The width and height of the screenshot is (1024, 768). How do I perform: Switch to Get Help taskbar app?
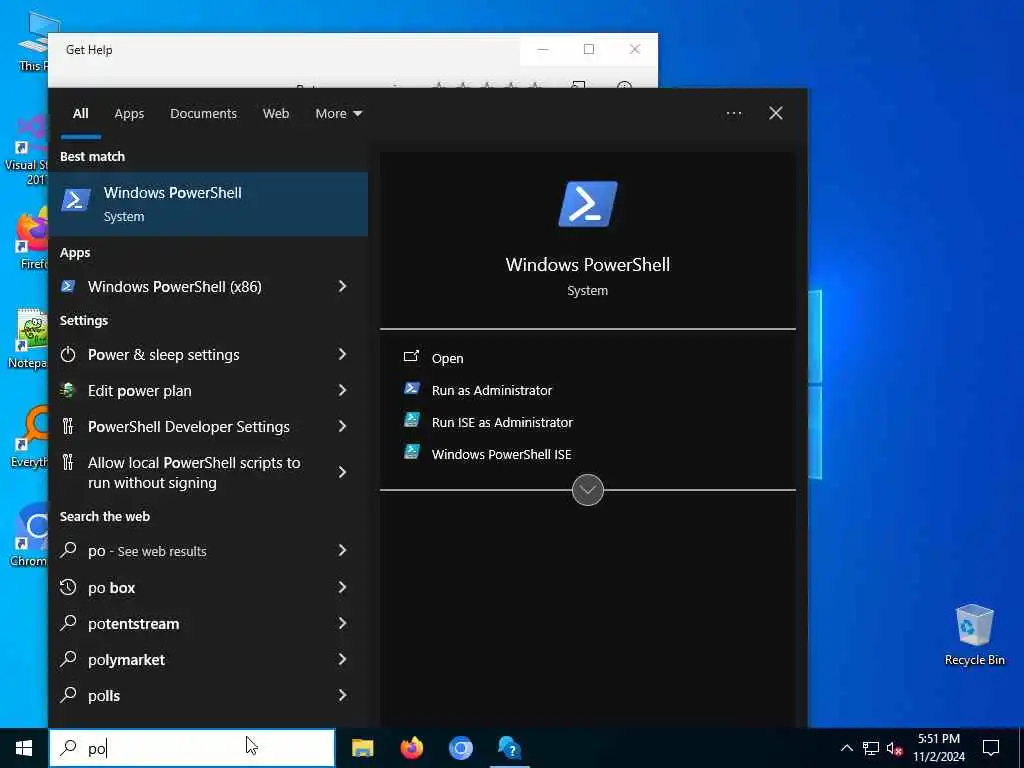(x=509, y=748)
